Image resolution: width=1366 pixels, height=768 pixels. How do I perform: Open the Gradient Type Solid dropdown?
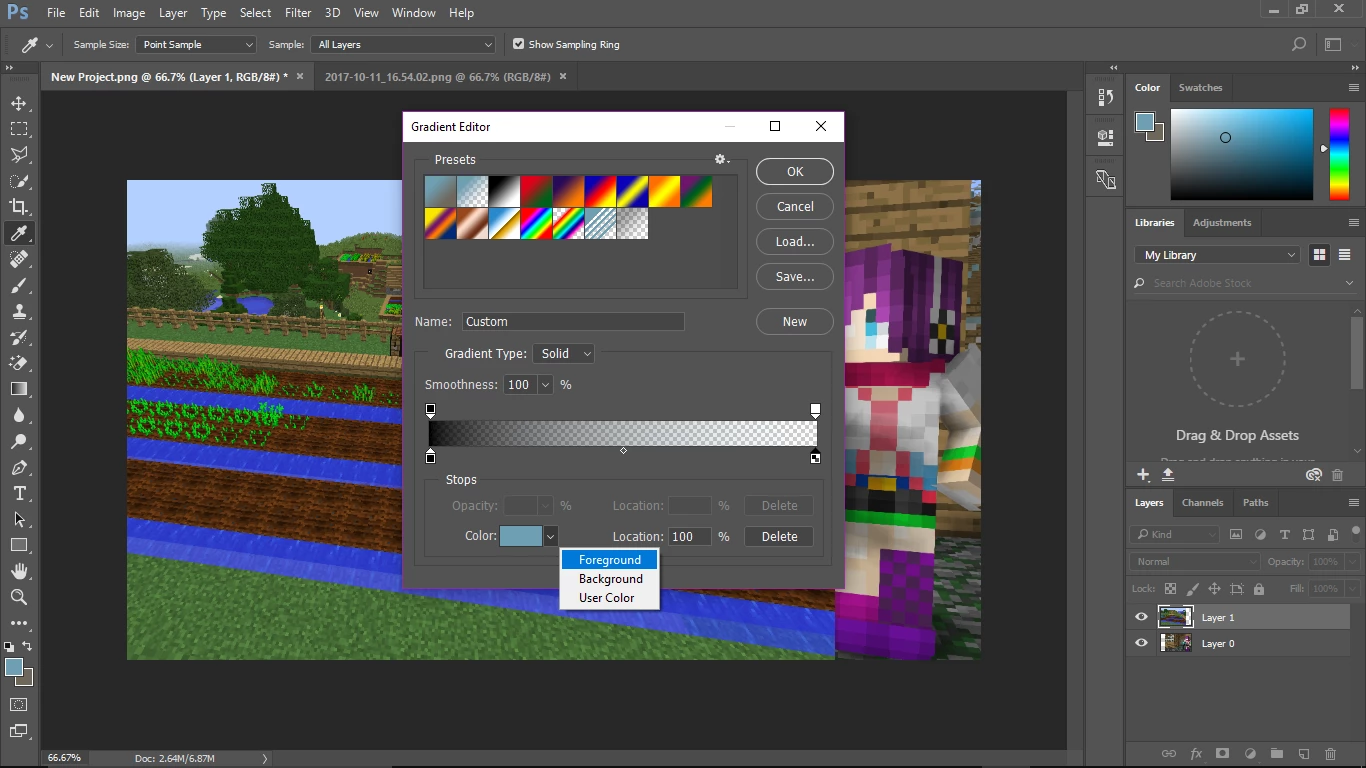click(563, 353)
